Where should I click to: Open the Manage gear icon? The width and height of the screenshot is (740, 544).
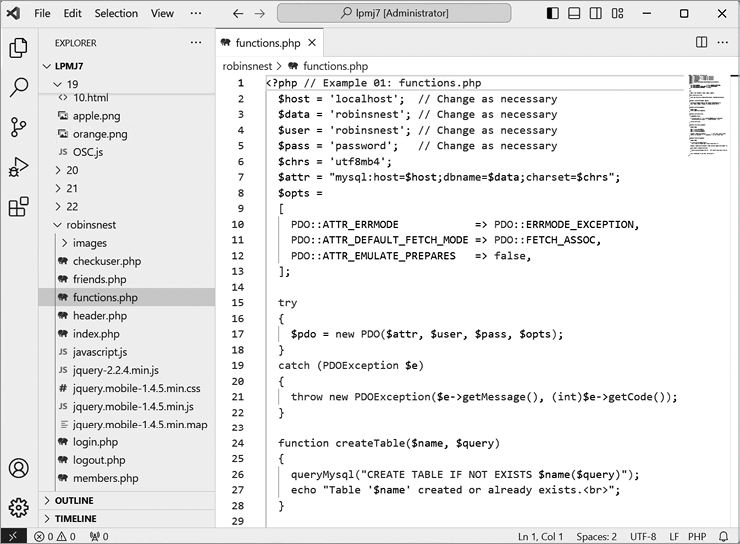18,507
